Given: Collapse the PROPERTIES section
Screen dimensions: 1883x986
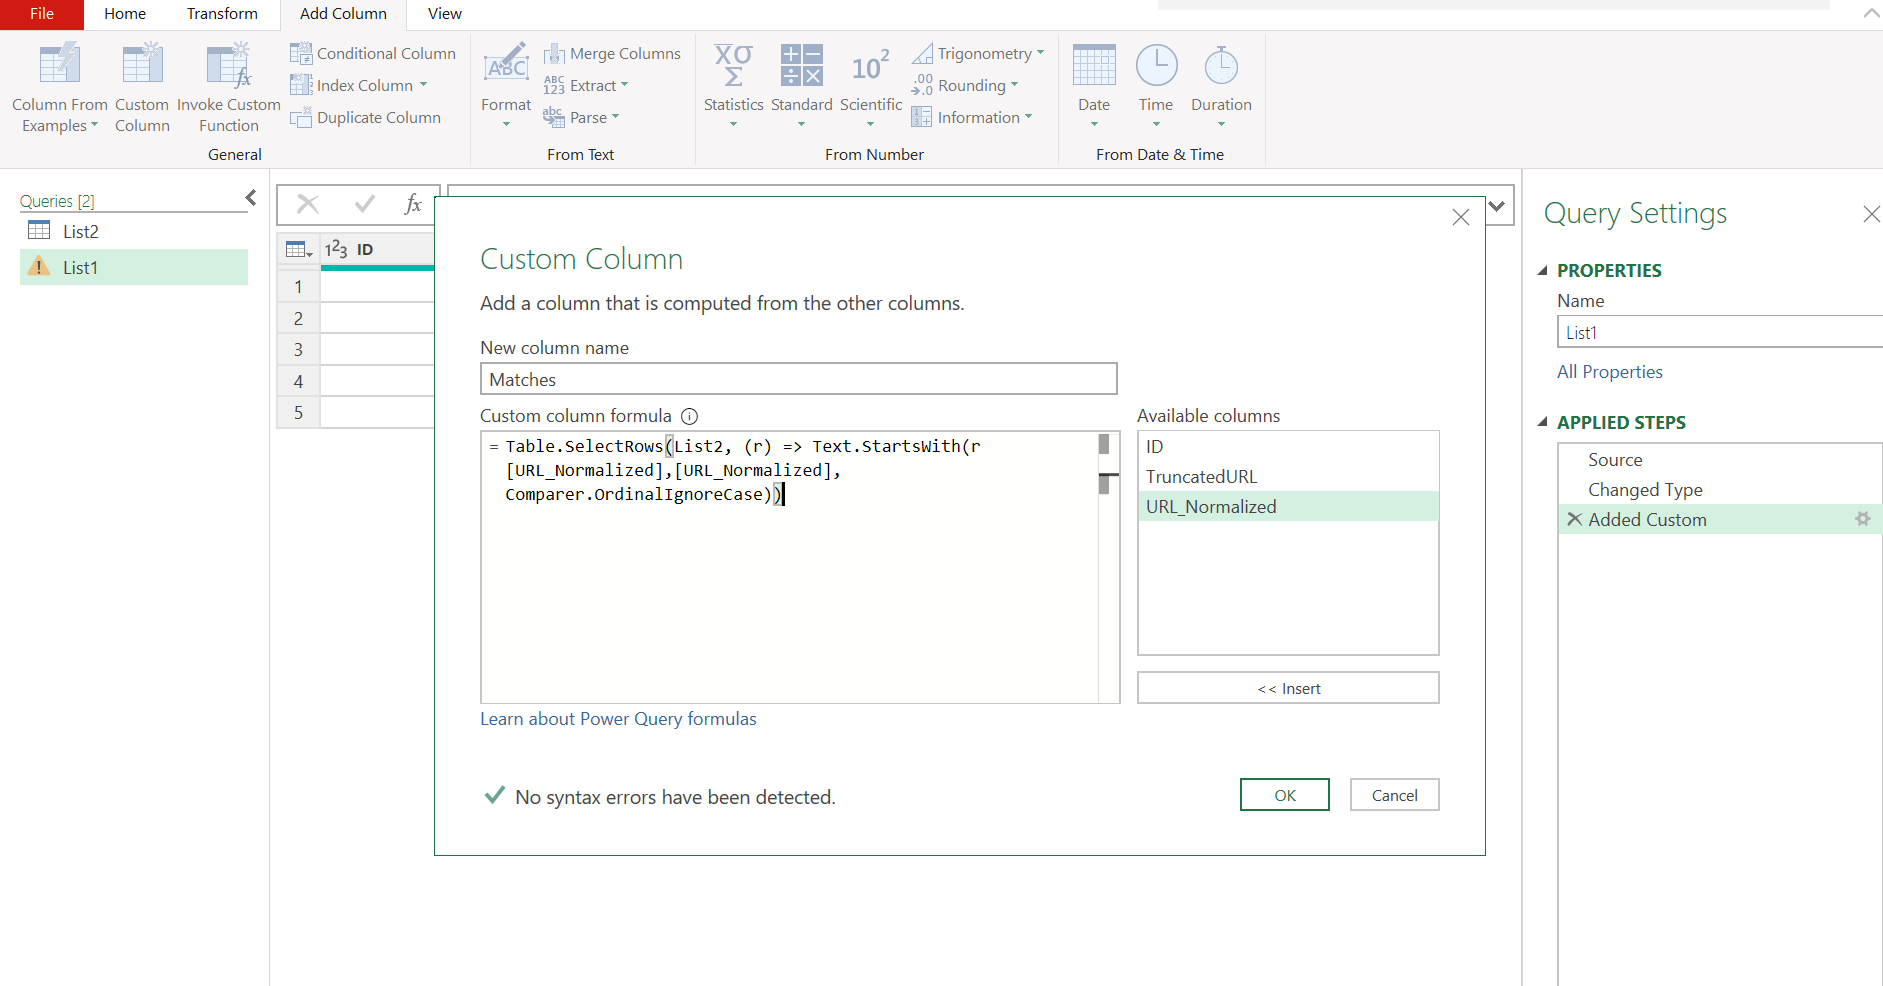Looking at the screenshot, I should coord(1542,270).
